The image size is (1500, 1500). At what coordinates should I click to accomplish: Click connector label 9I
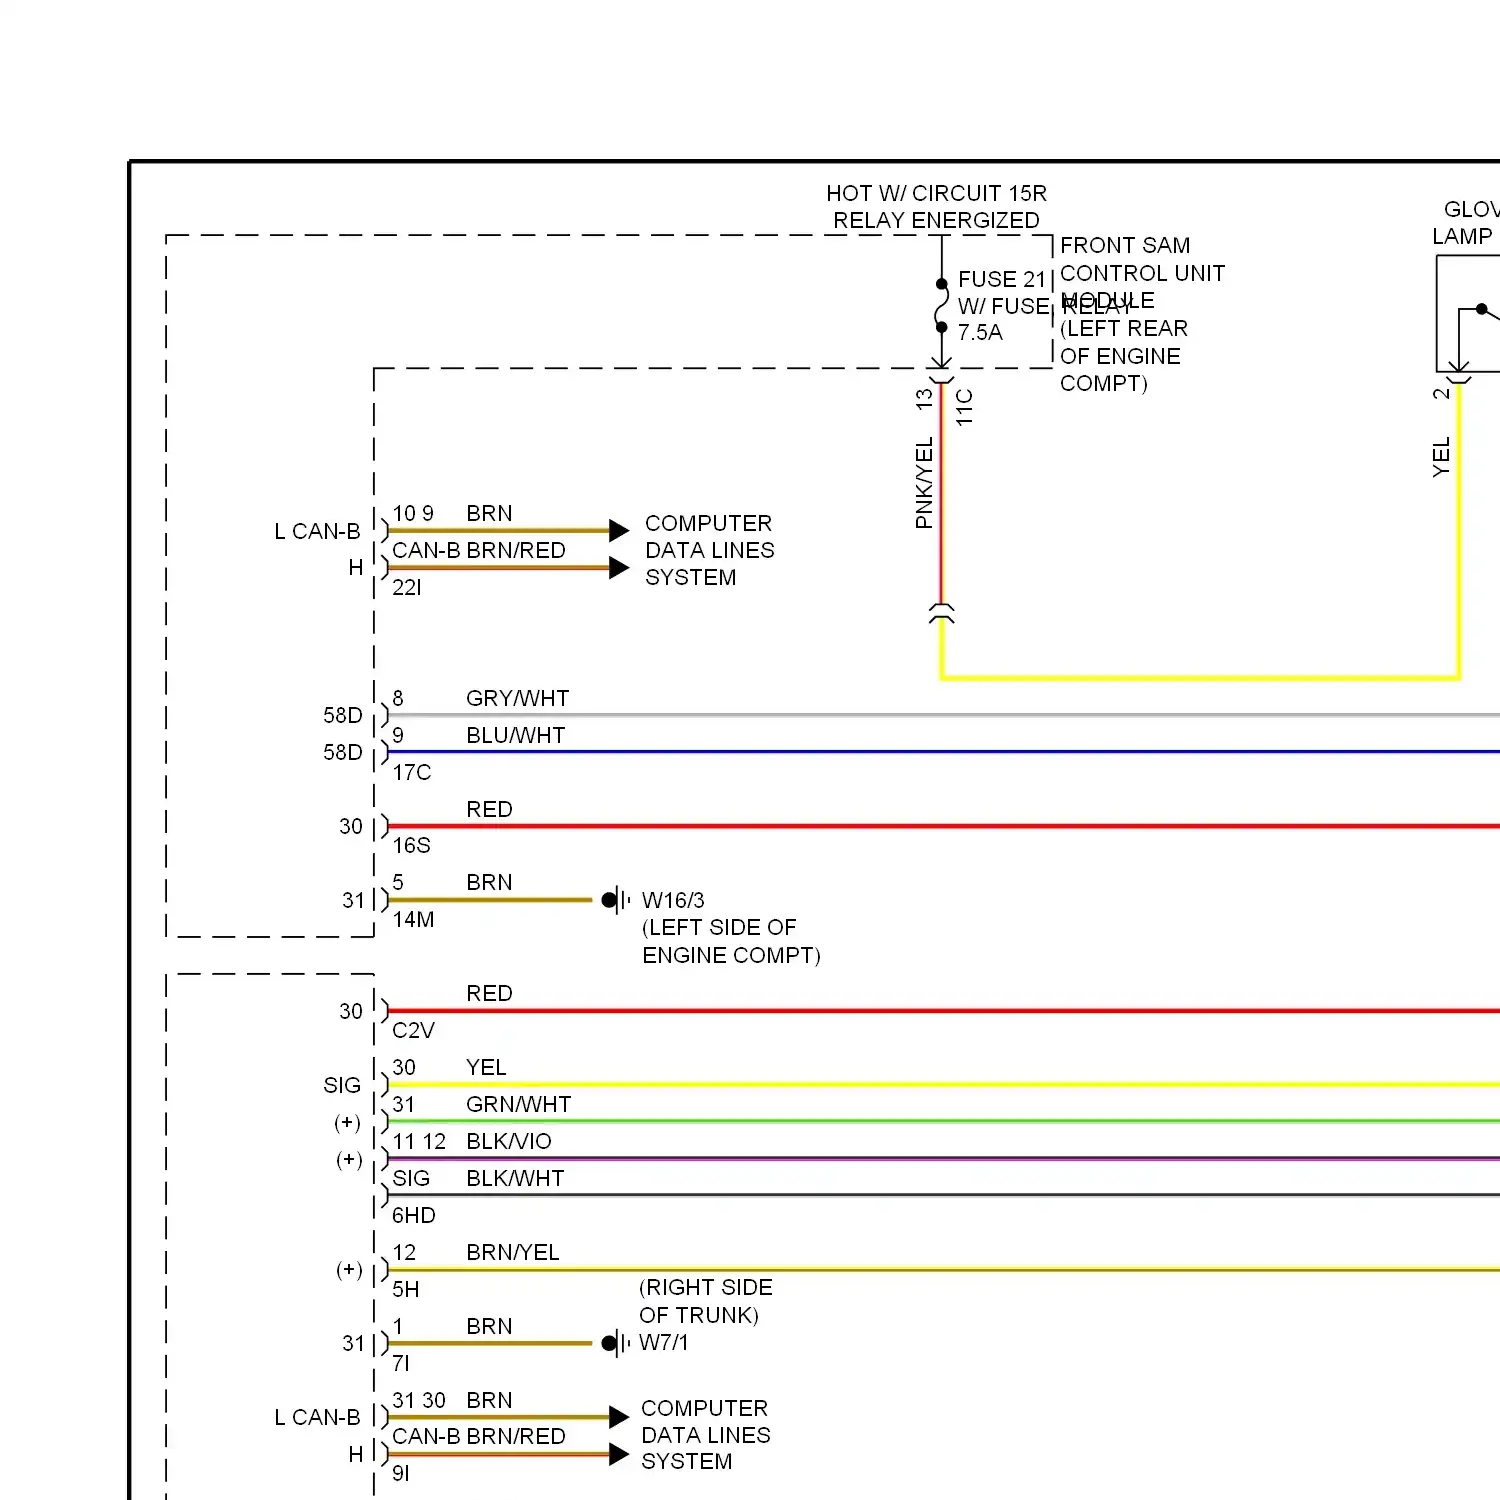pos(400,1473)
